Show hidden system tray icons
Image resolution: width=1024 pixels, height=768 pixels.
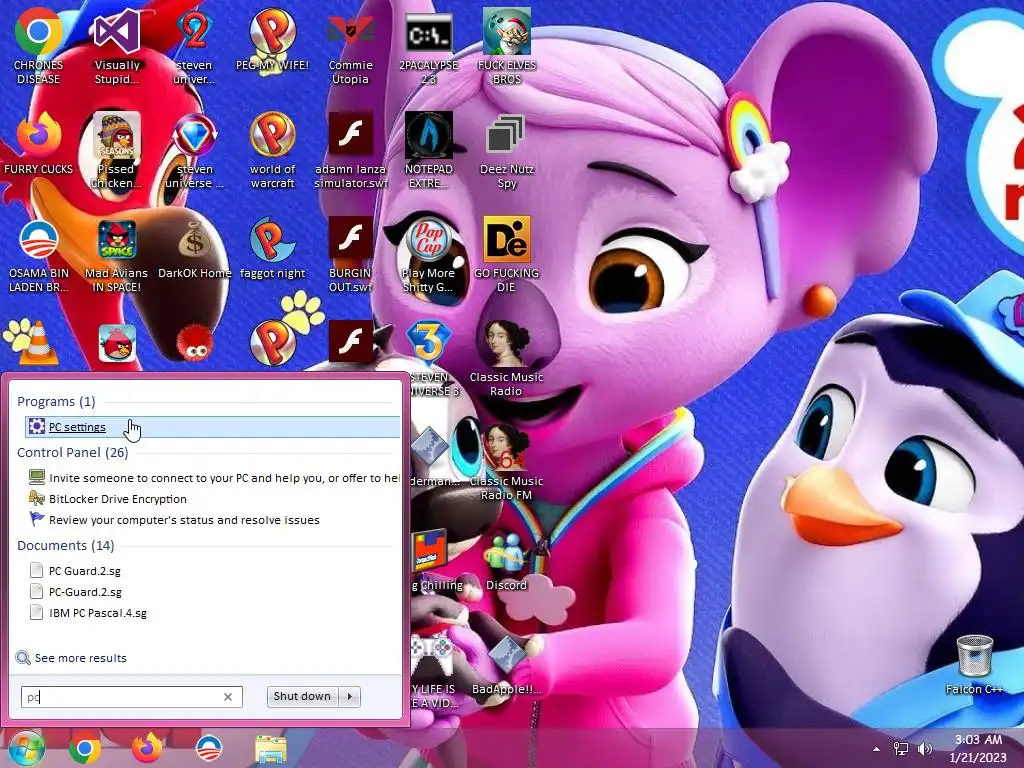876,749
